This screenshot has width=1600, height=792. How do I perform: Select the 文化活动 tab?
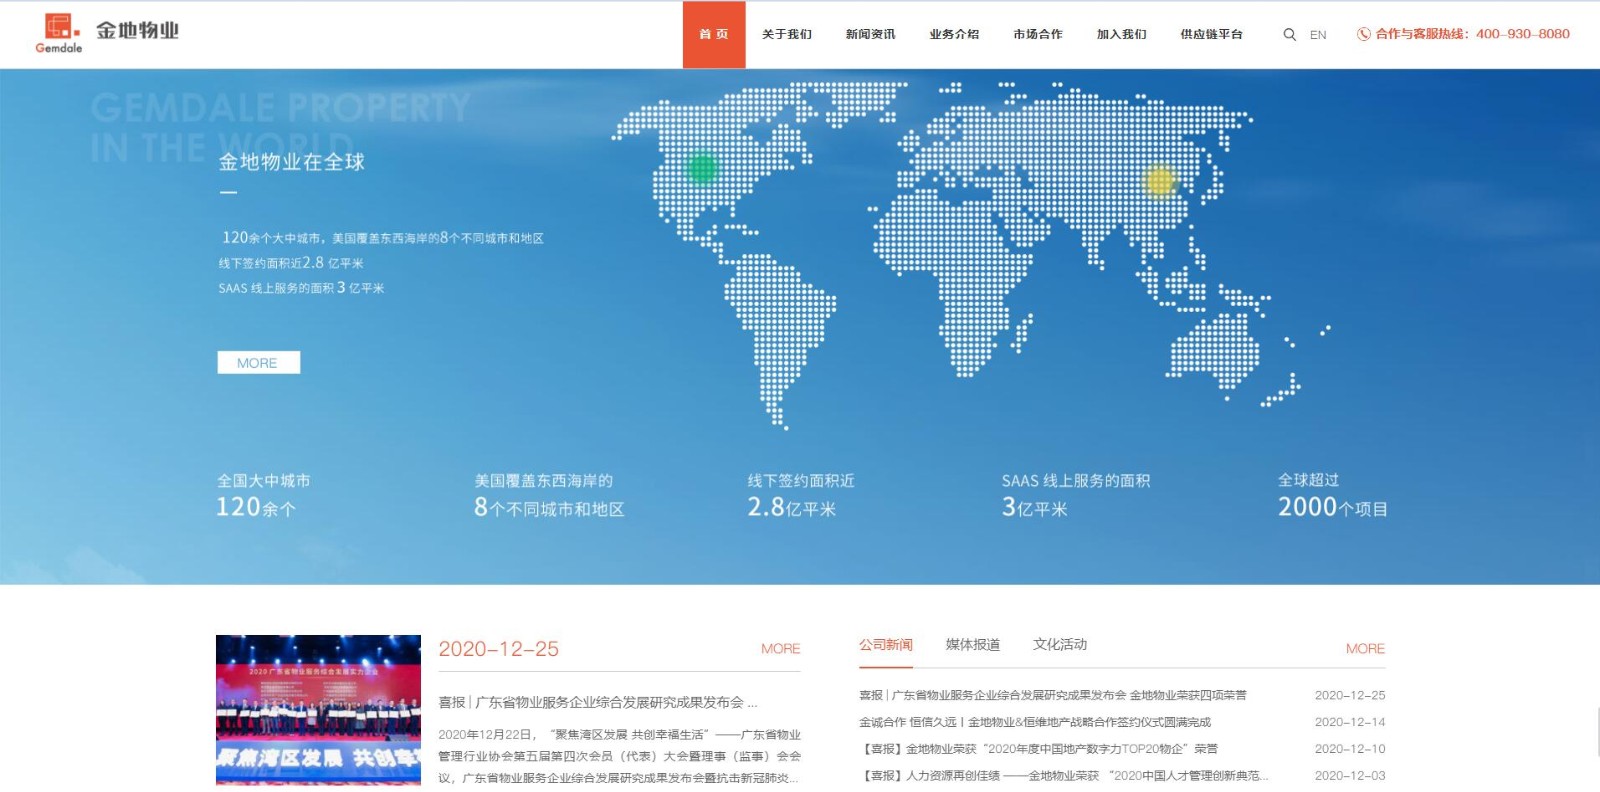(1060, 645)
